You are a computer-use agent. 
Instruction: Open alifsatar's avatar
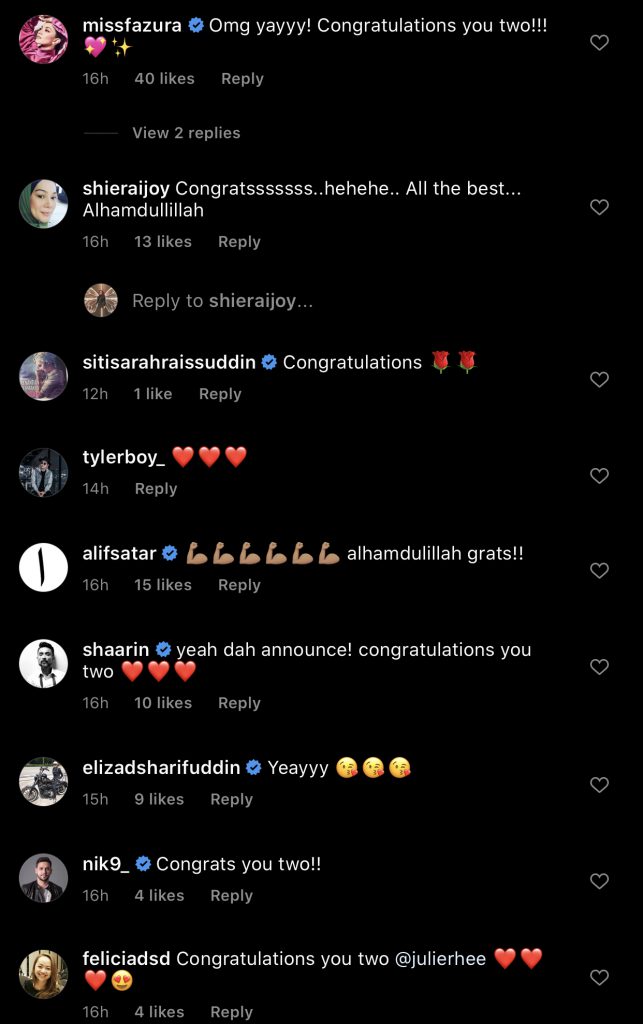(43, 568)
